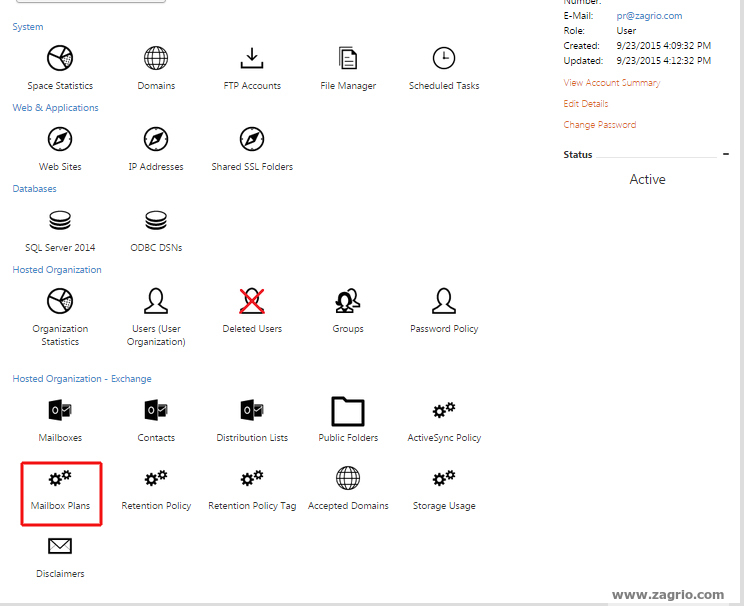Open ActiveSync Policy gears icon

(444, 410)
